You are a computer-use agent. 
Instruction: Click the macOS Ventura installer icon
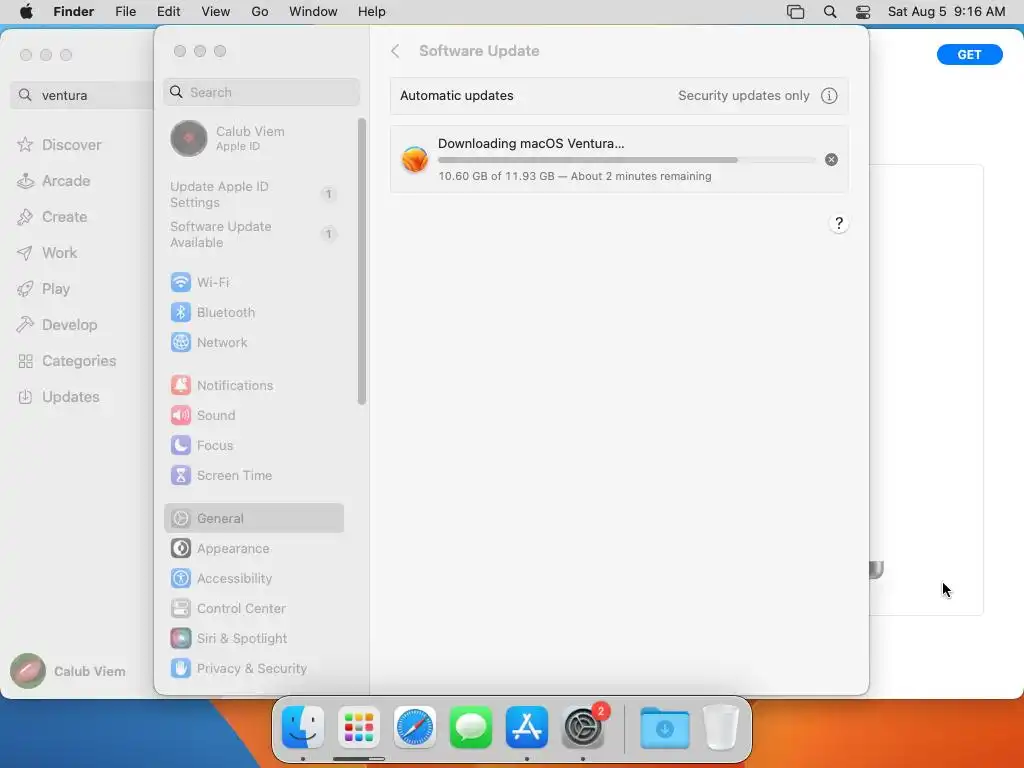pos(415,159)
